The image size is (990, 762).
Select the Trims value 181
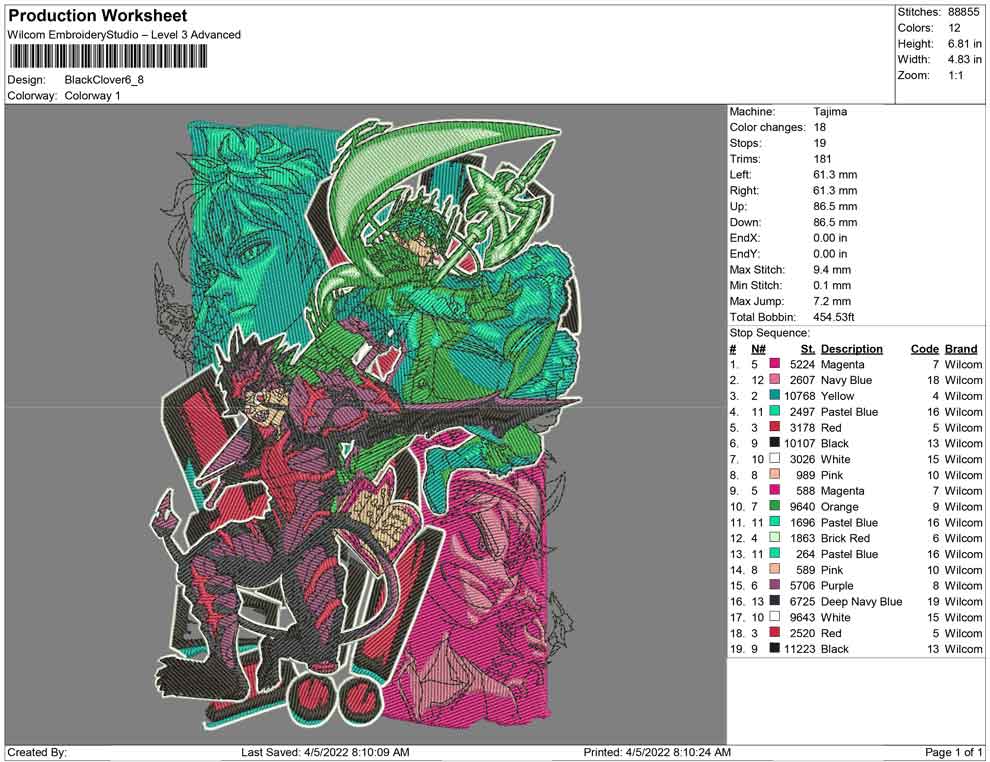tap(822, 159)
